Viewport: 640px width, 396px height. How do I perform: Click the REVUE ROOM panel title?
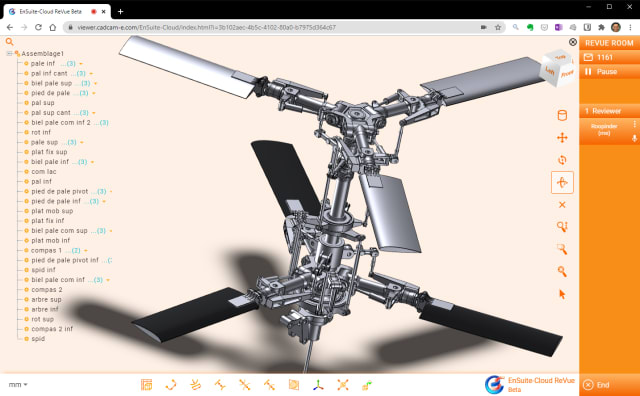[609, 43]
